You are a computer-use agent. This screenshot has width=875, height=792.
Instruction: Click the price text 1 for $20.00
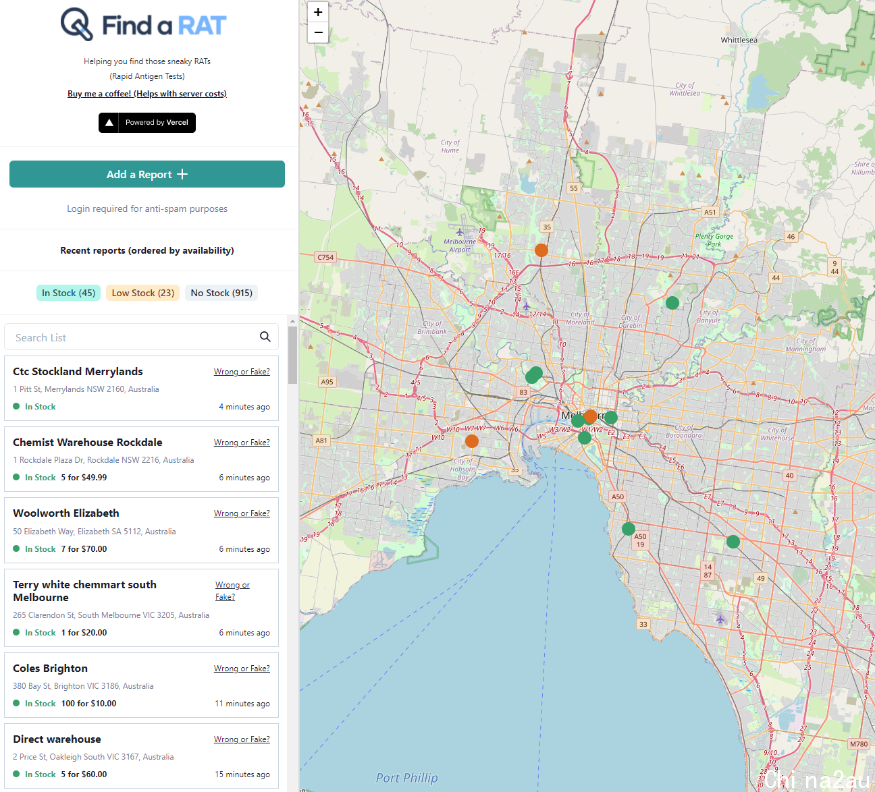pos(84,632)
